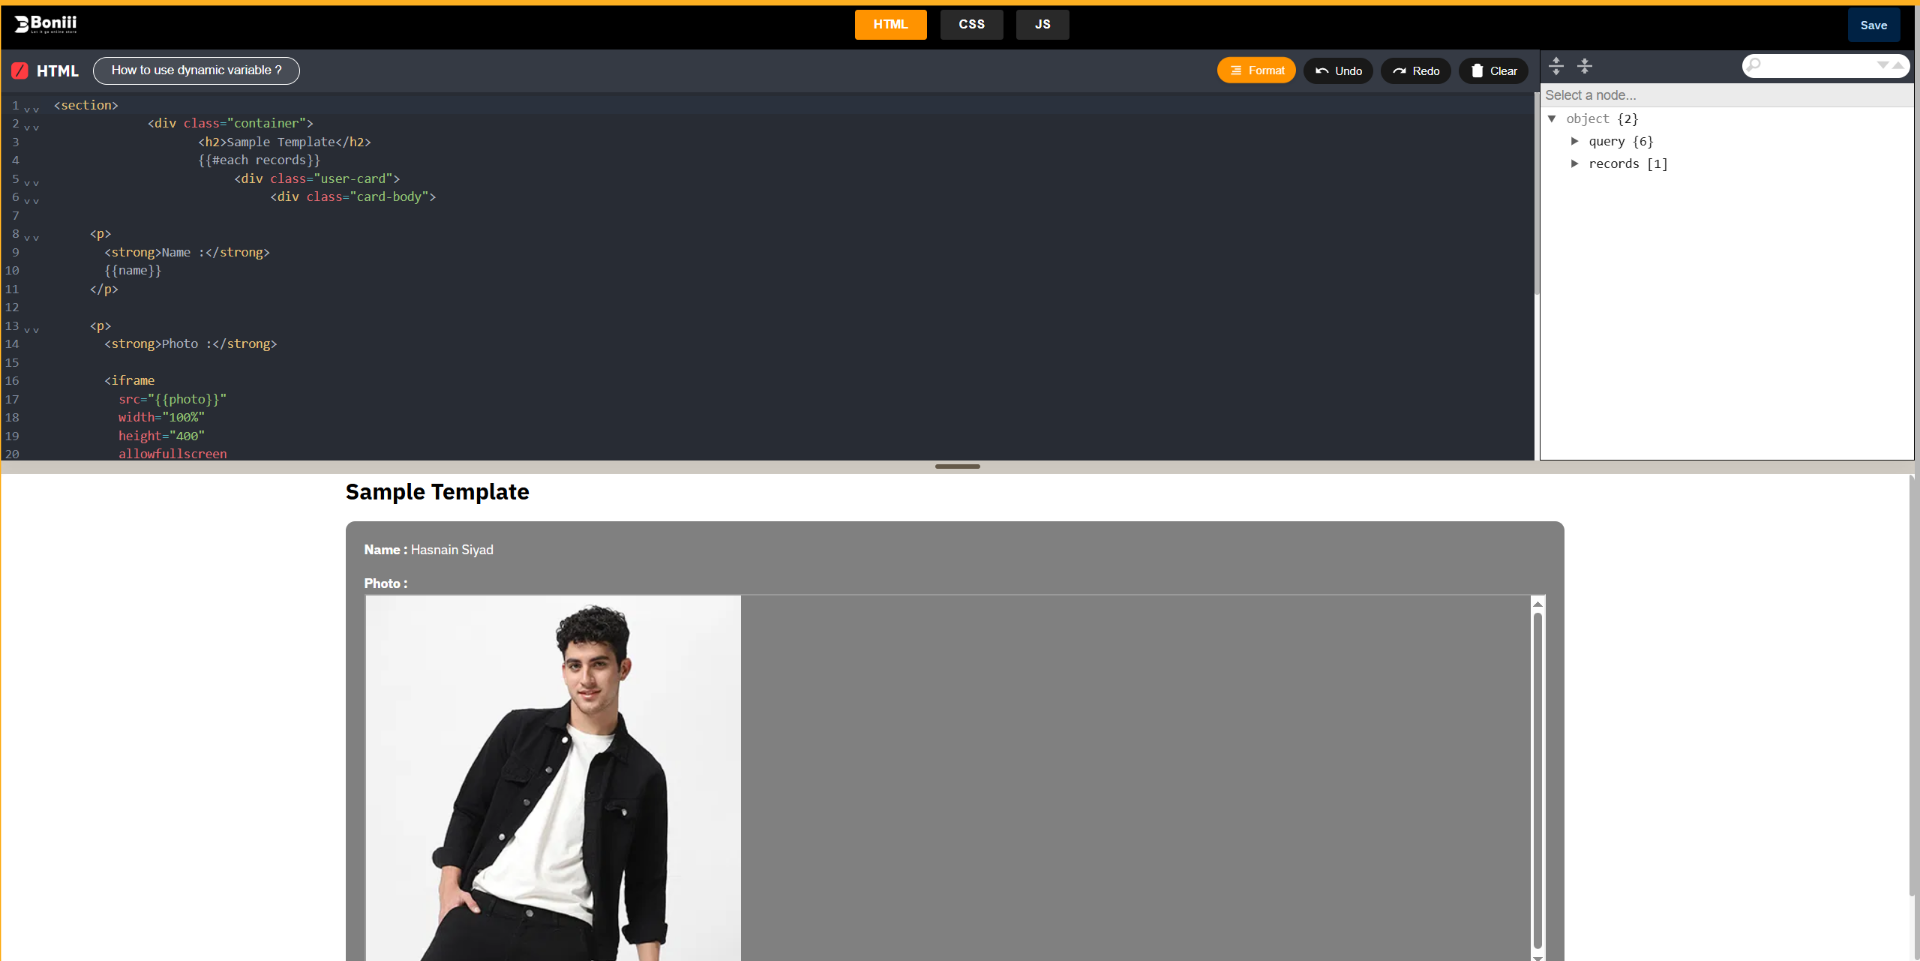Click the red HTML language icon
This screenshot has width=1920, height=961.
click(20, 70)
